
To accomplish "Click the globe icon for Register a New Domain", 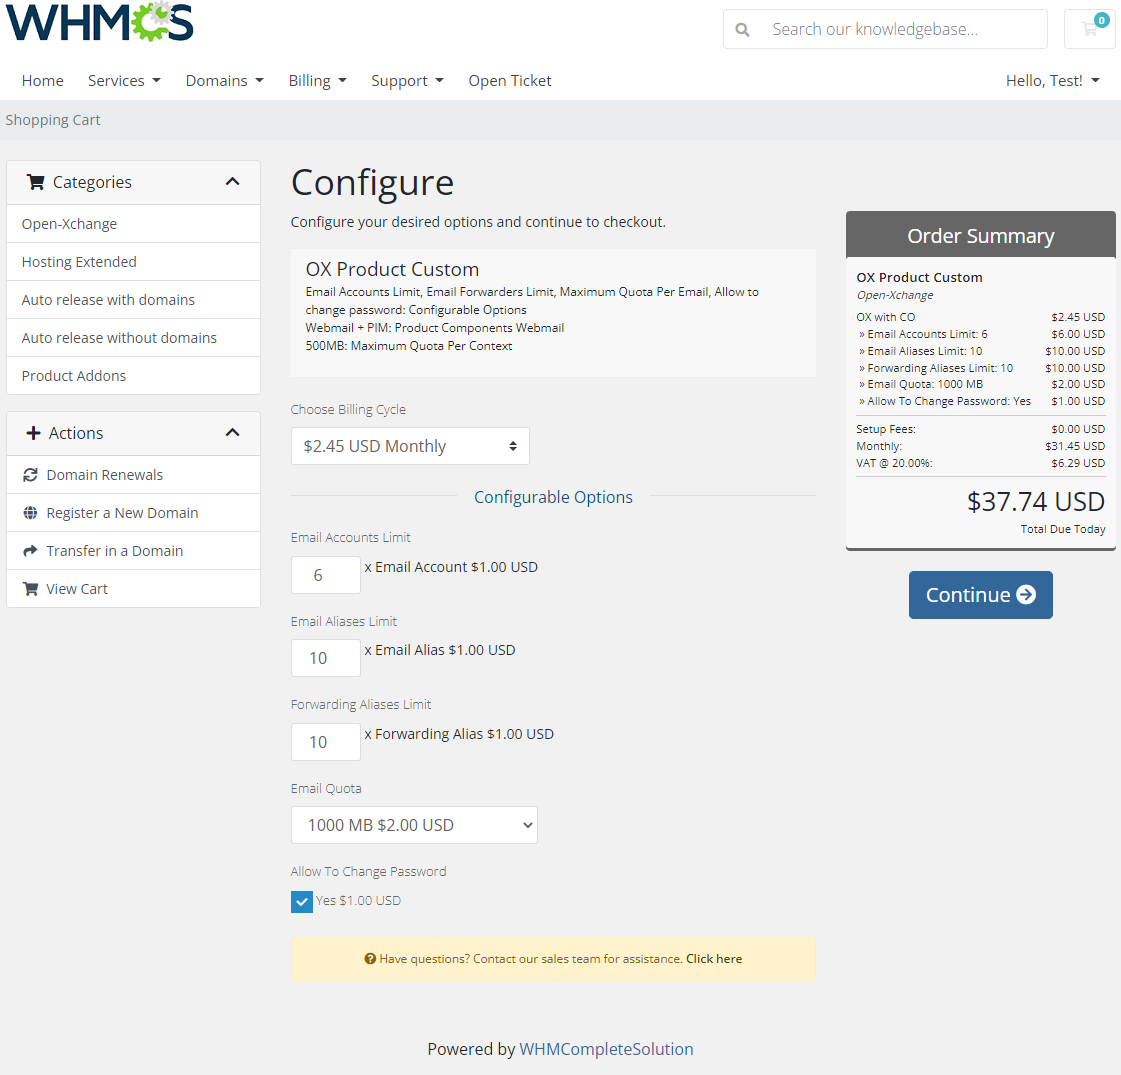I will pos(30,513).
